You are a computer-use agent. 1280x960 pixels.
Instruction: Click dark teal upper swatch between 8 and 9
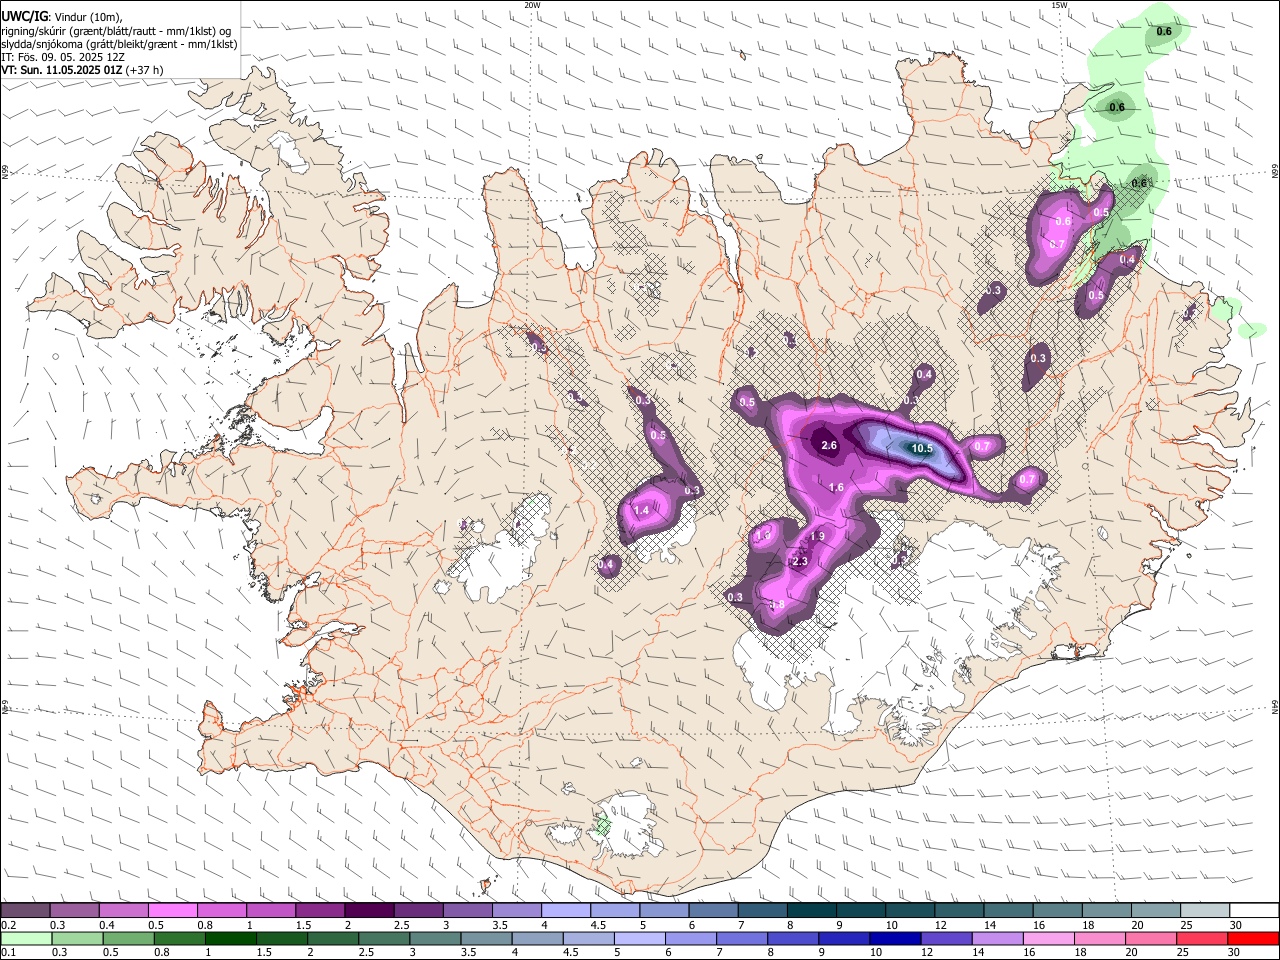[x=810, y=910]
